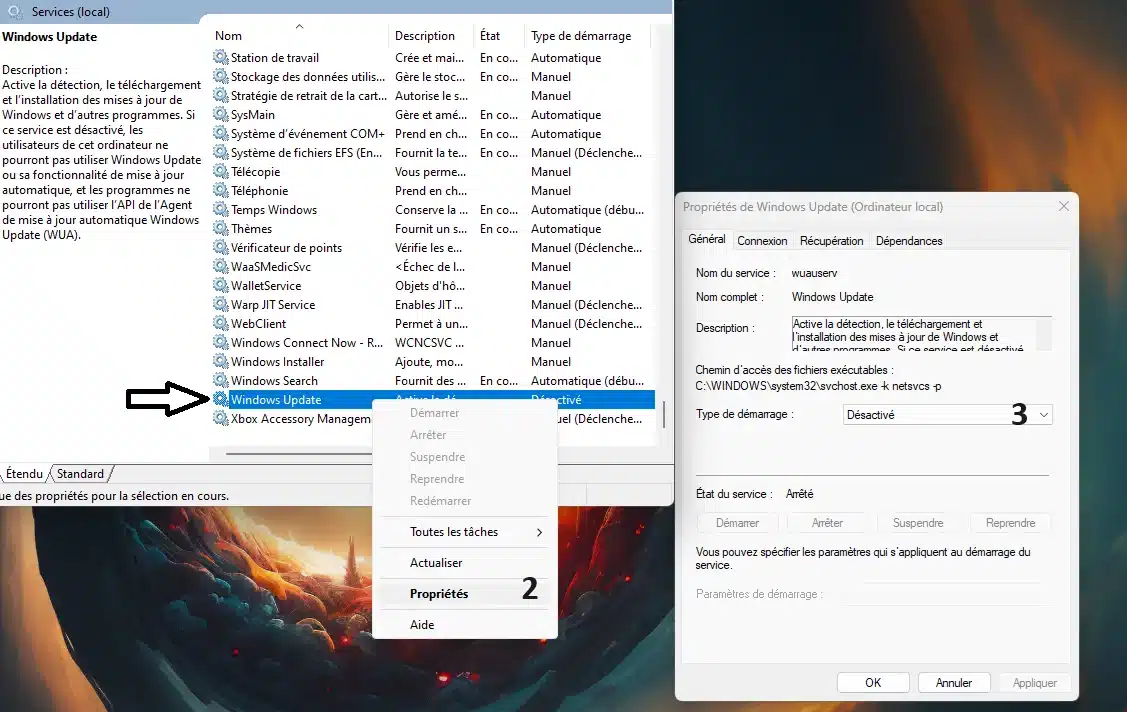The height and width of the screenshot is (712, 1127).
Task: Click the gear icon beside Xbox Accessory Management
Action: tap(221, 418)
